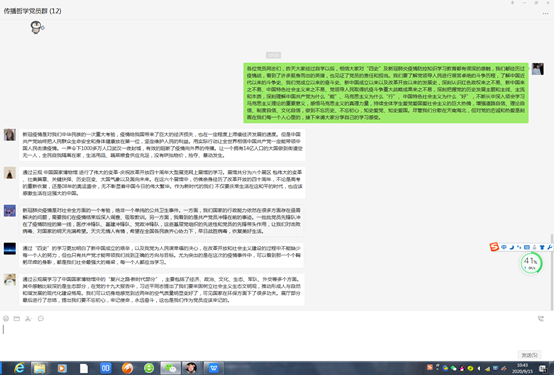Open the emoji picker in chat toolbar

(x=6, y=318)
